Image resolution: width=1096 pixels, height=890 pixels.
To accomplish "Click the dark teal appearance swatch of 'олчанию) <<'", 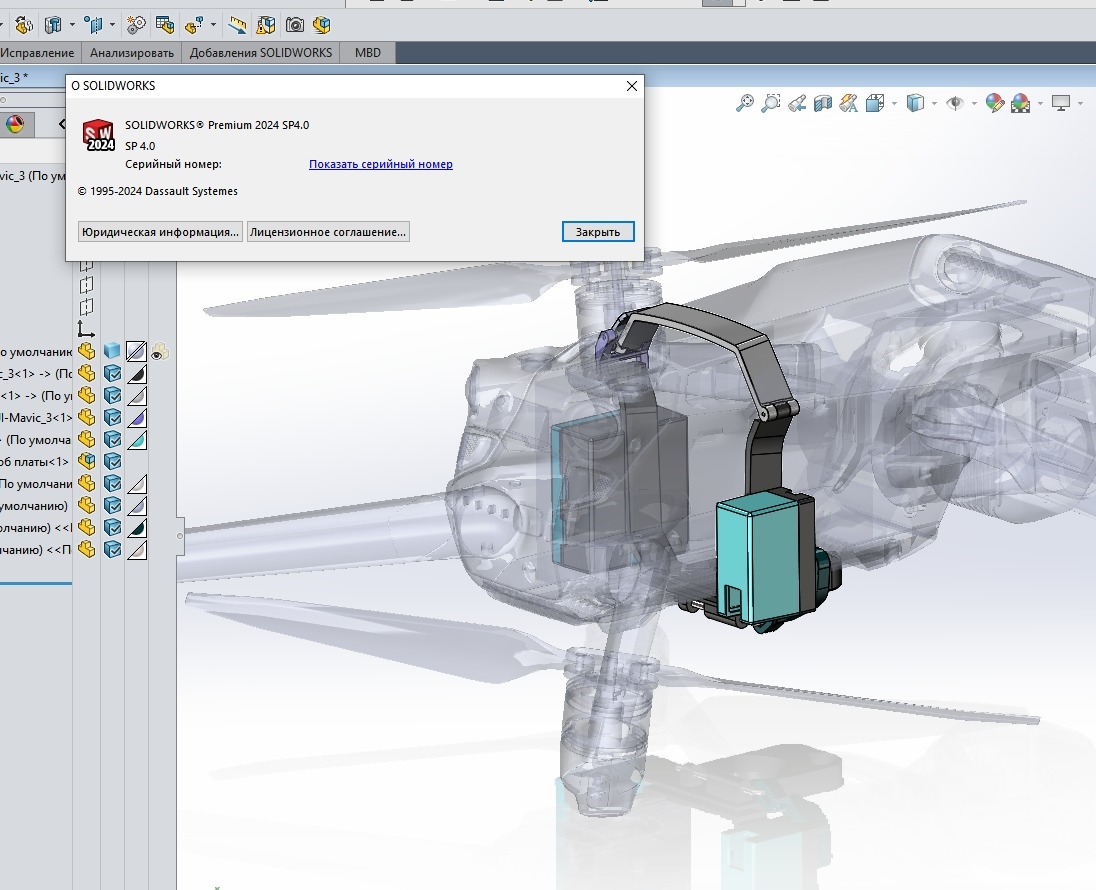I will coord(136,527).
